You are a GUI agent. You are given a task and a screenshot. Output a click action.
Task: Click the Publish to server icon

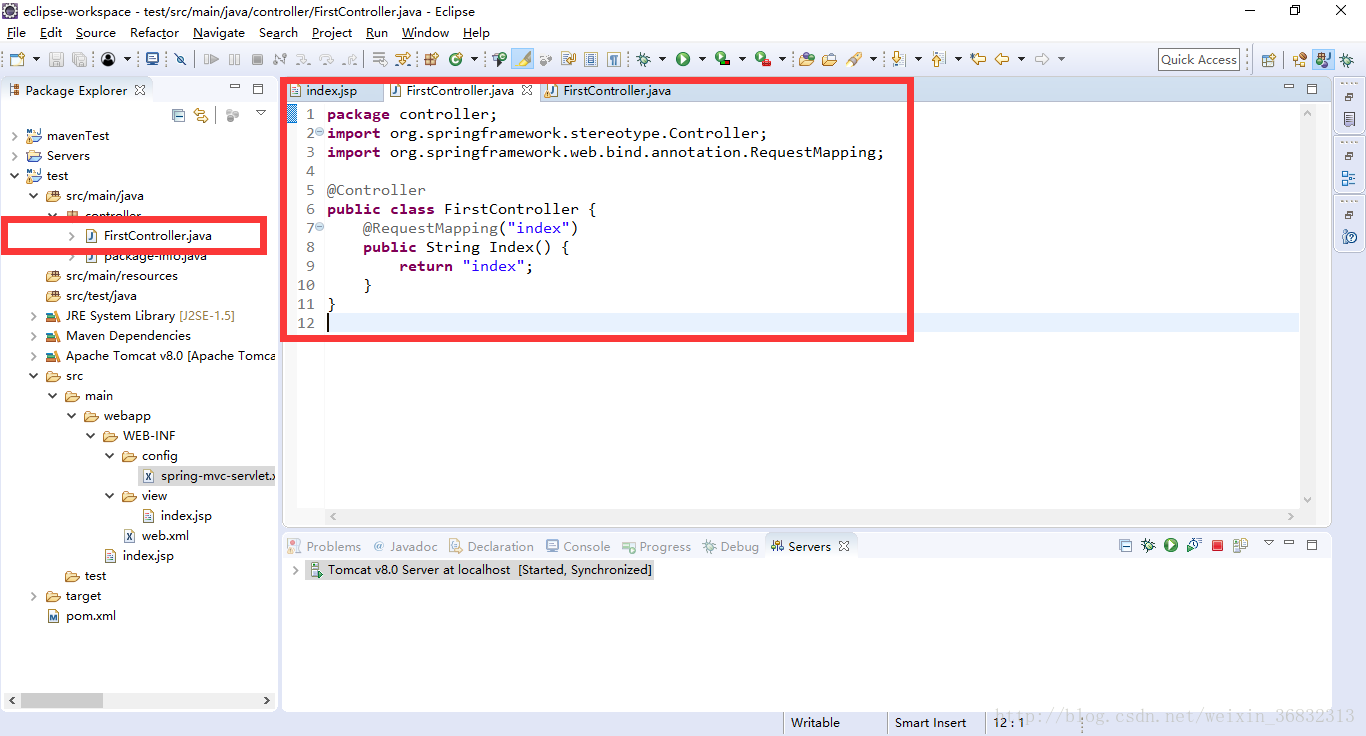click(x=1240, y=545)
